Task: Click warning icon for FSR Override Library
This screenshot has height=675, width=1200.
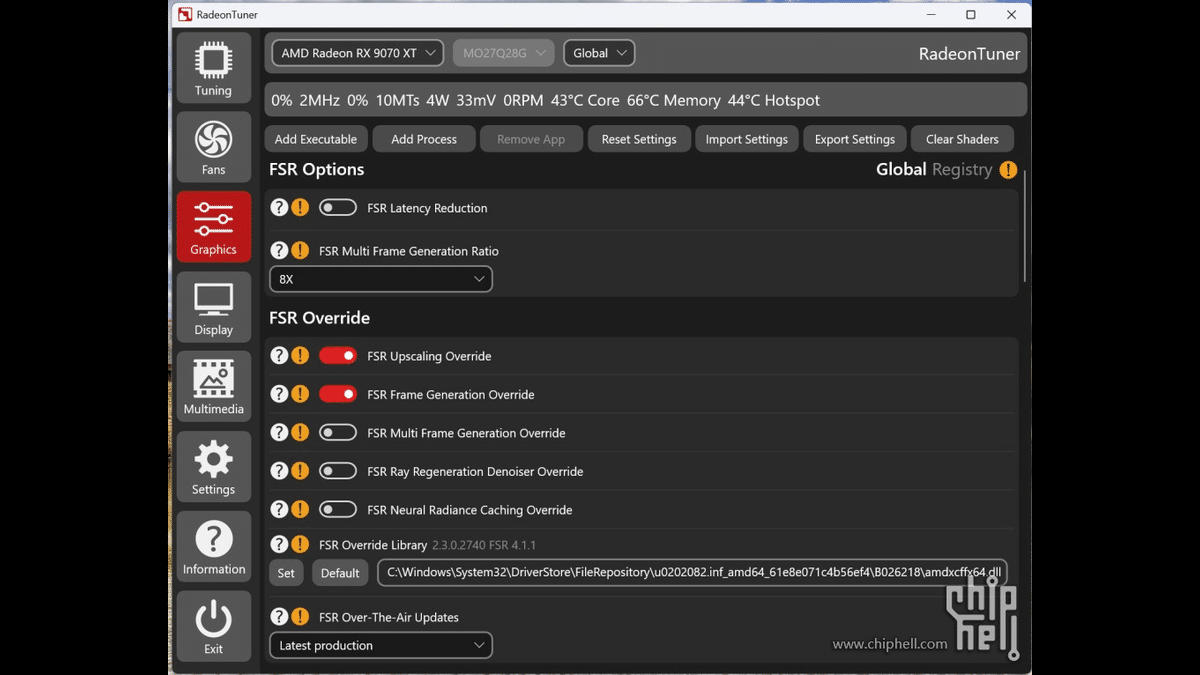Action: click(x=300, y=544)
